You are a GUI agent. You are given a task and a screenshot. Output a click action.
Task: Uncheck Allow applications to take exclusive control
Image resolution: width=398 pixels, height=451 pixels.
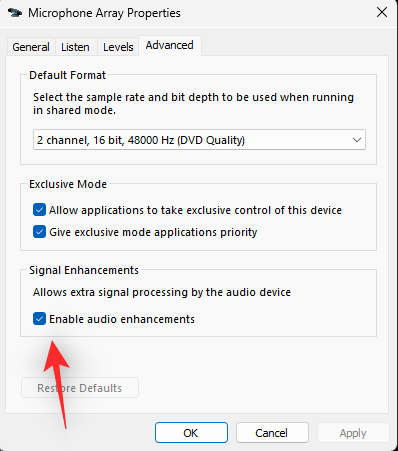pos(39,210)
